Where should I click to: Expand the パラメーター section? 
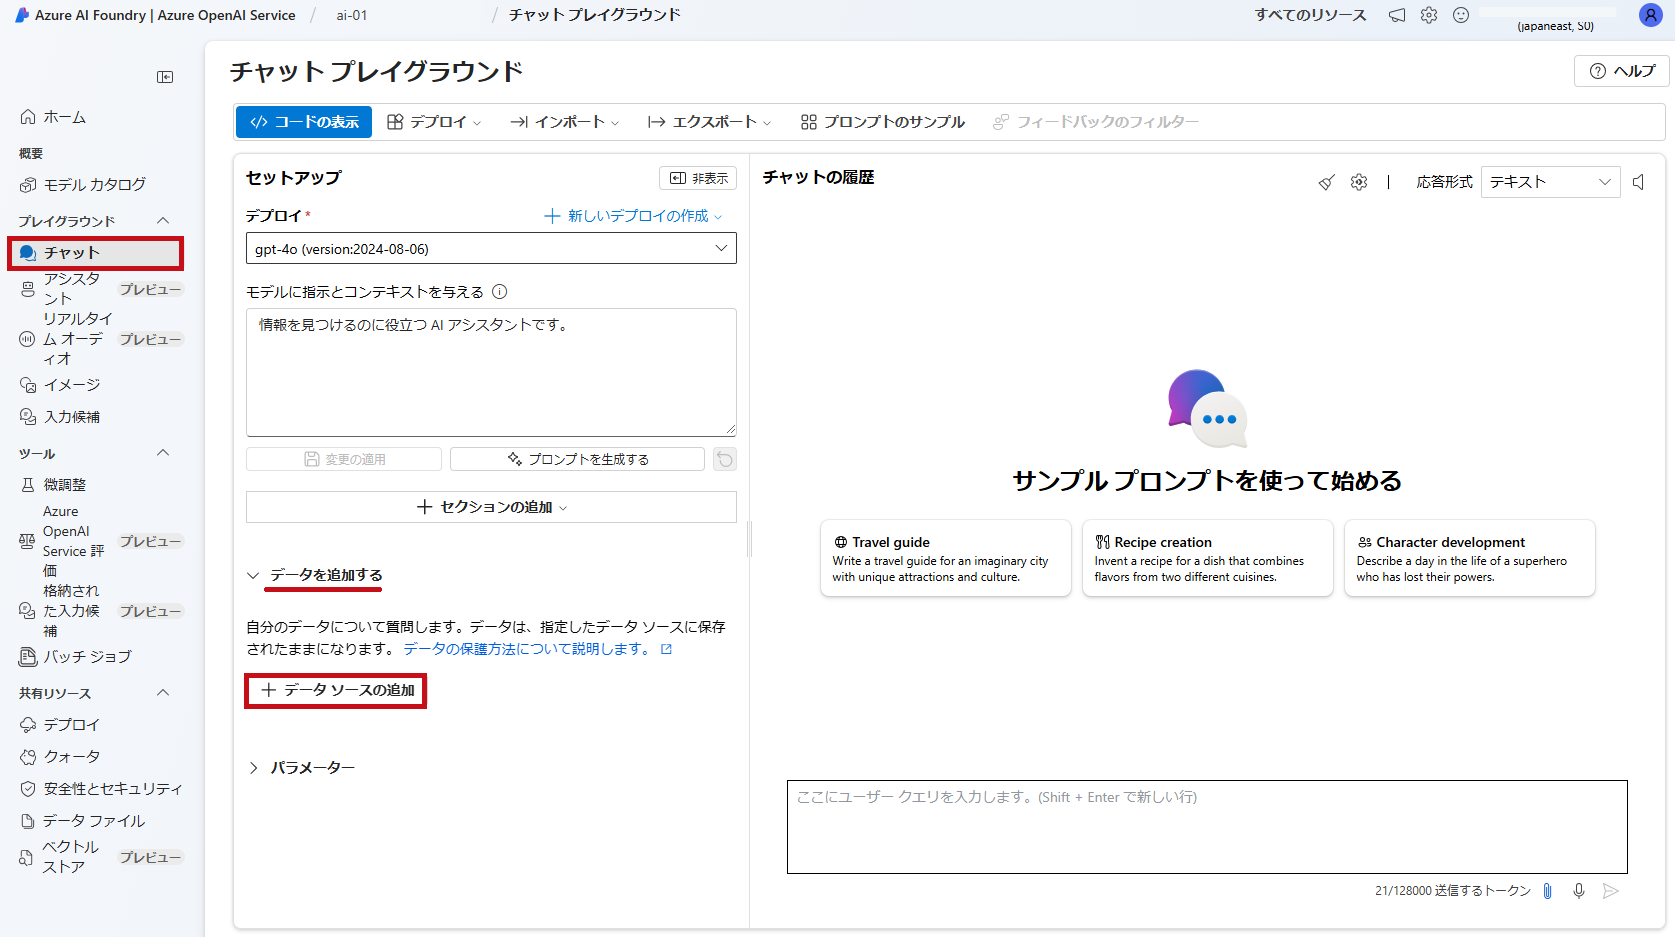pyautogui.click(x=301, y=768)
